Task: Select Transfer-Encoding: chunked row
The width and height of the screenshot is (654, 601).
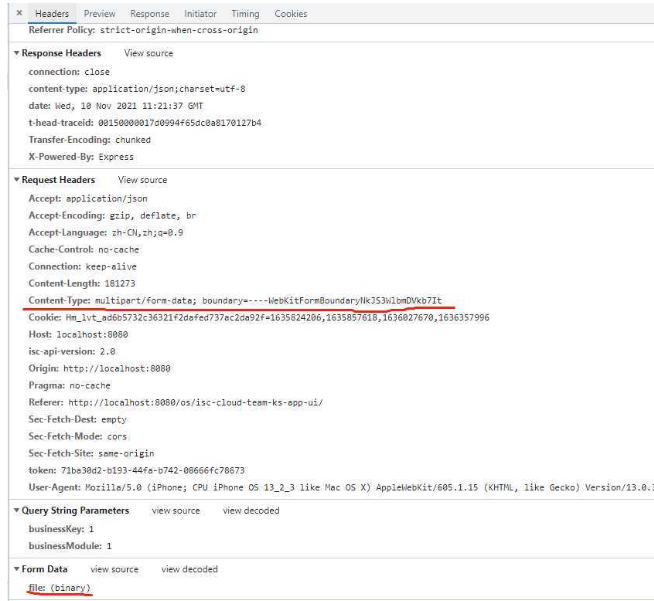Action: pyautogui.click(x=90, y=140)
